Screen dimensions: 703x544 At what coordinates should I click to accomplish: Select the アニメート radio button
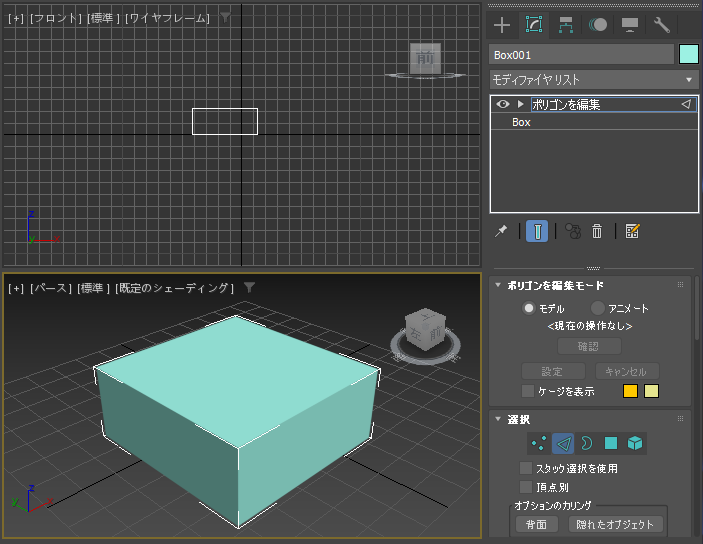coord(597,308)
